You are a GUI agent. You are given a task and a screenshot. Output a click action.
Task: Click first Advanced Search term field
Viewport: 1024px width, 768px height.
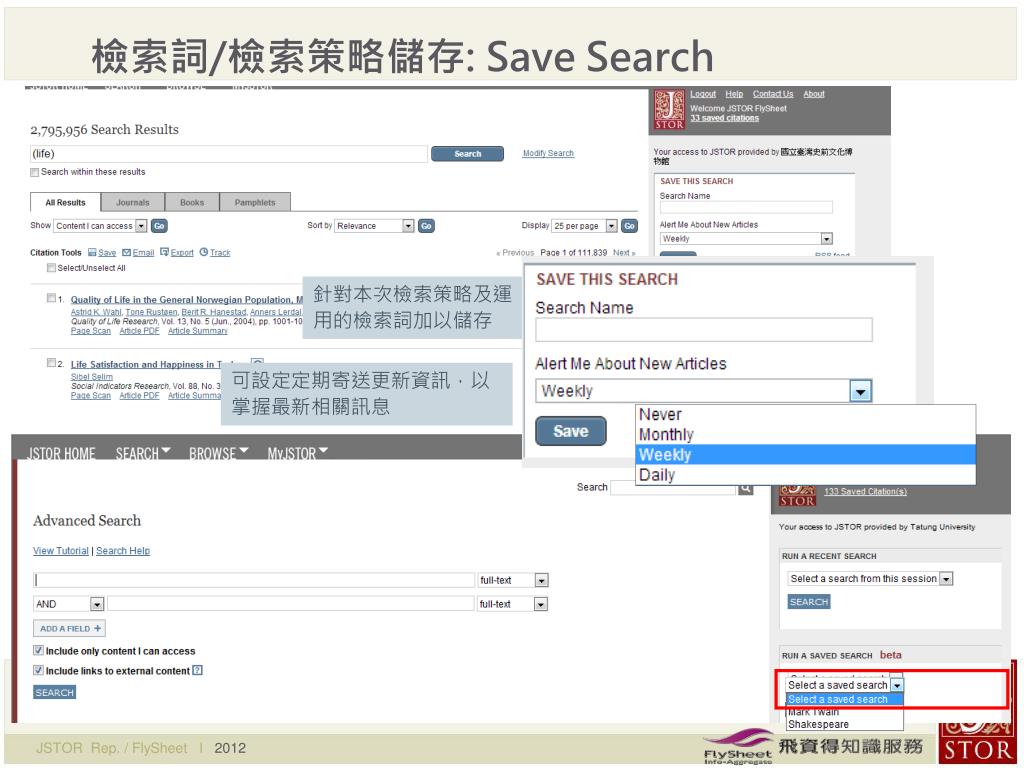click(254, 580)
